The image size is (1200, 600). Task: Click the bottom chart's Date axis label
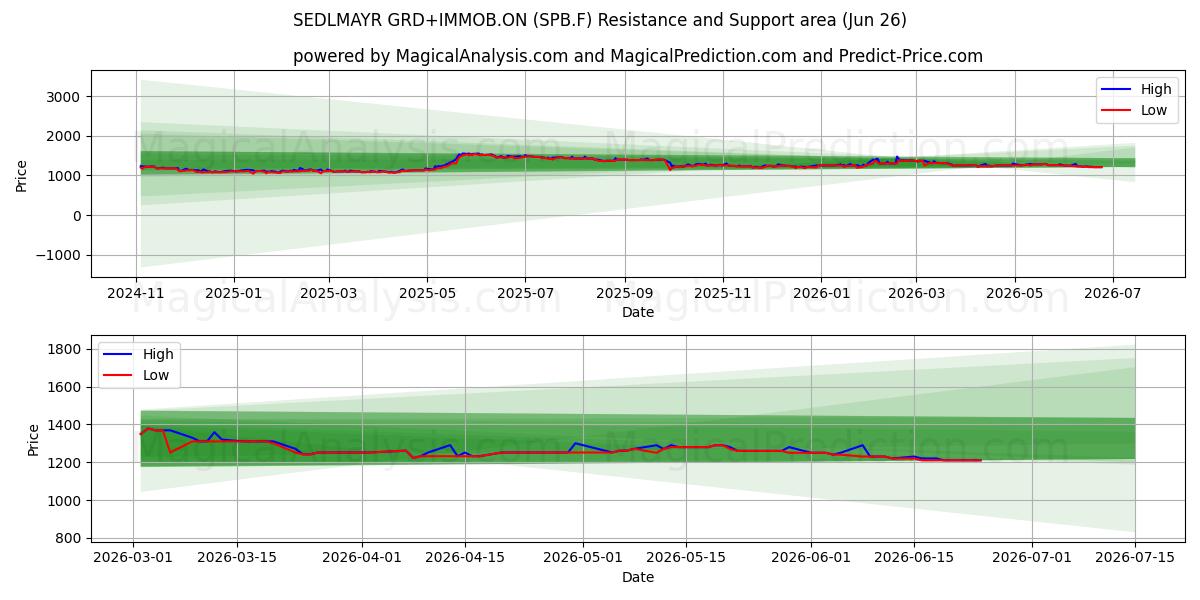coord(638,577)
